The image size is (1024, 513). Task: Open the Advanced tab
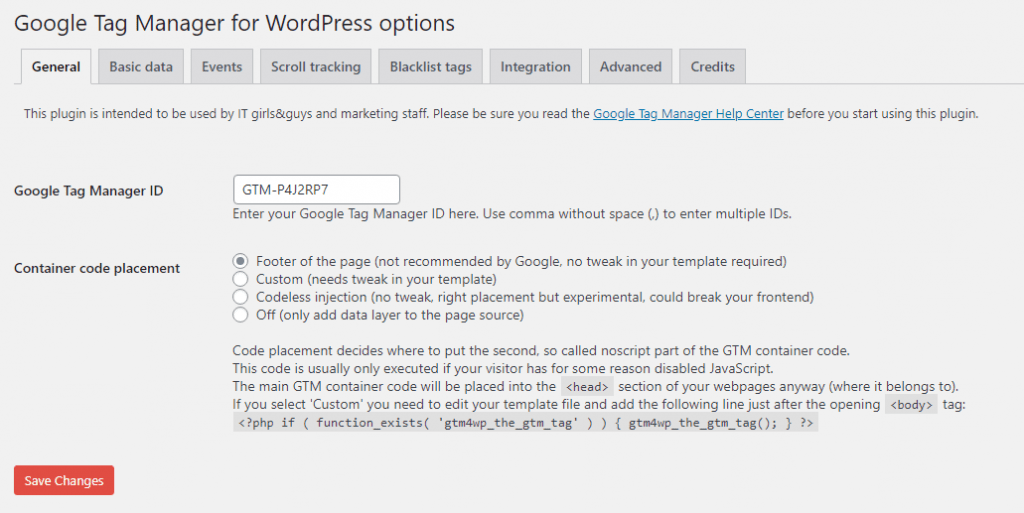tap(630, 67)
